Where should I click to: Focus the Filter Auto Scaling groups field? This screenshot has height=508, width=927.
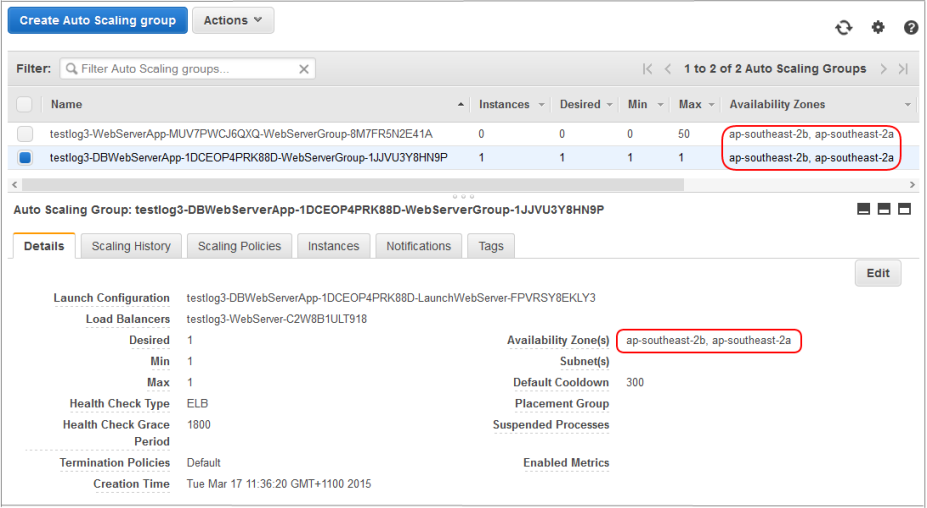pos(187,69)
